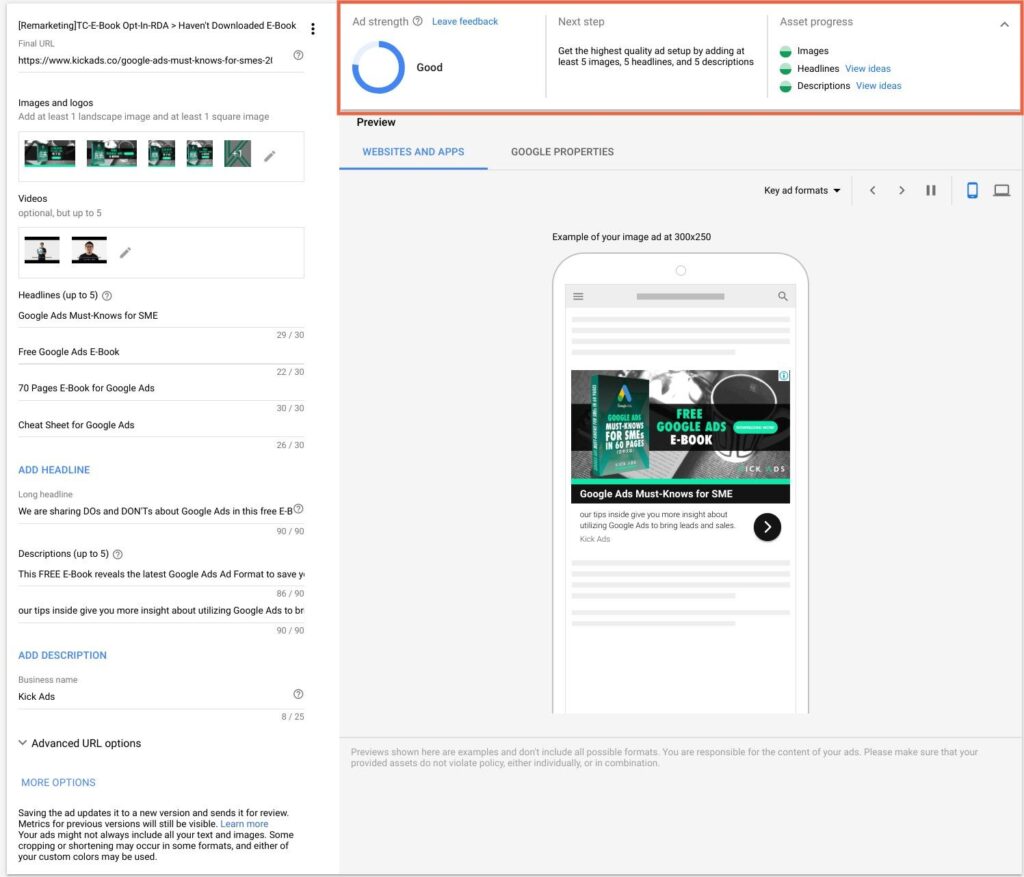Select the second video thumbnail
This screenshot has width=1024, height=877.
(x=89, y=250)
